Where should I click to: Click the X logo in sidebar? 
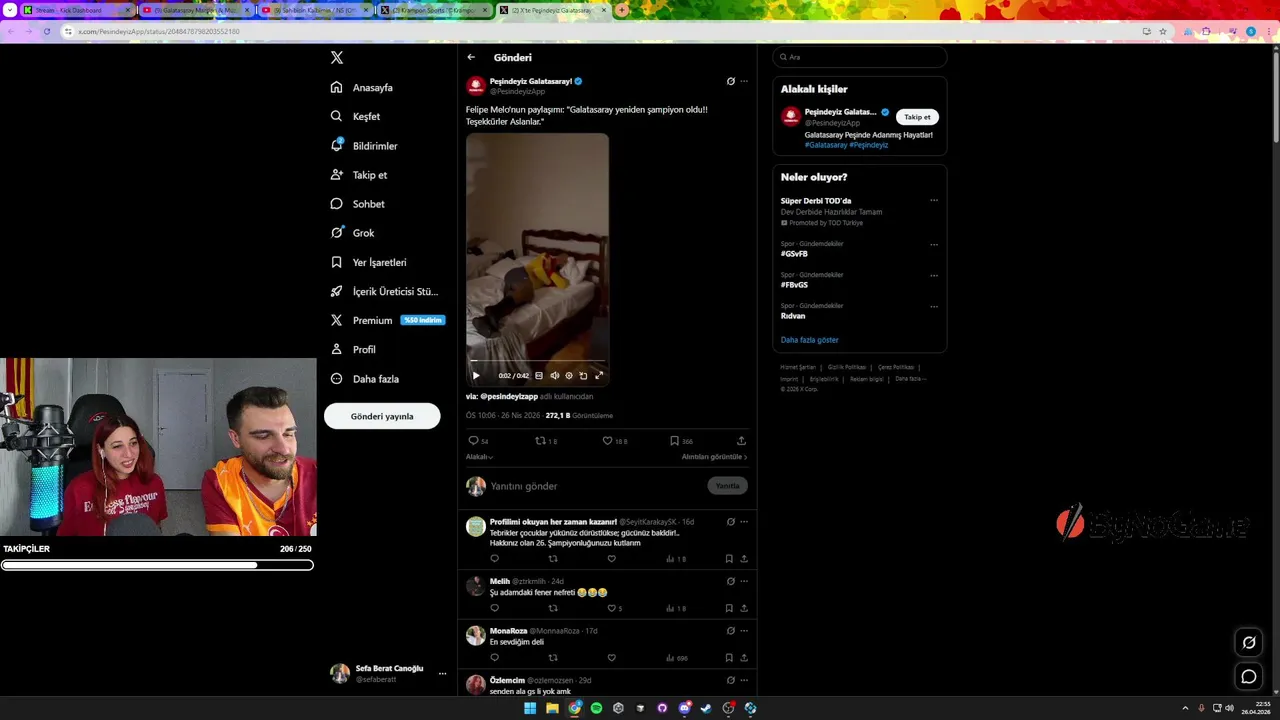pos(337,58)
